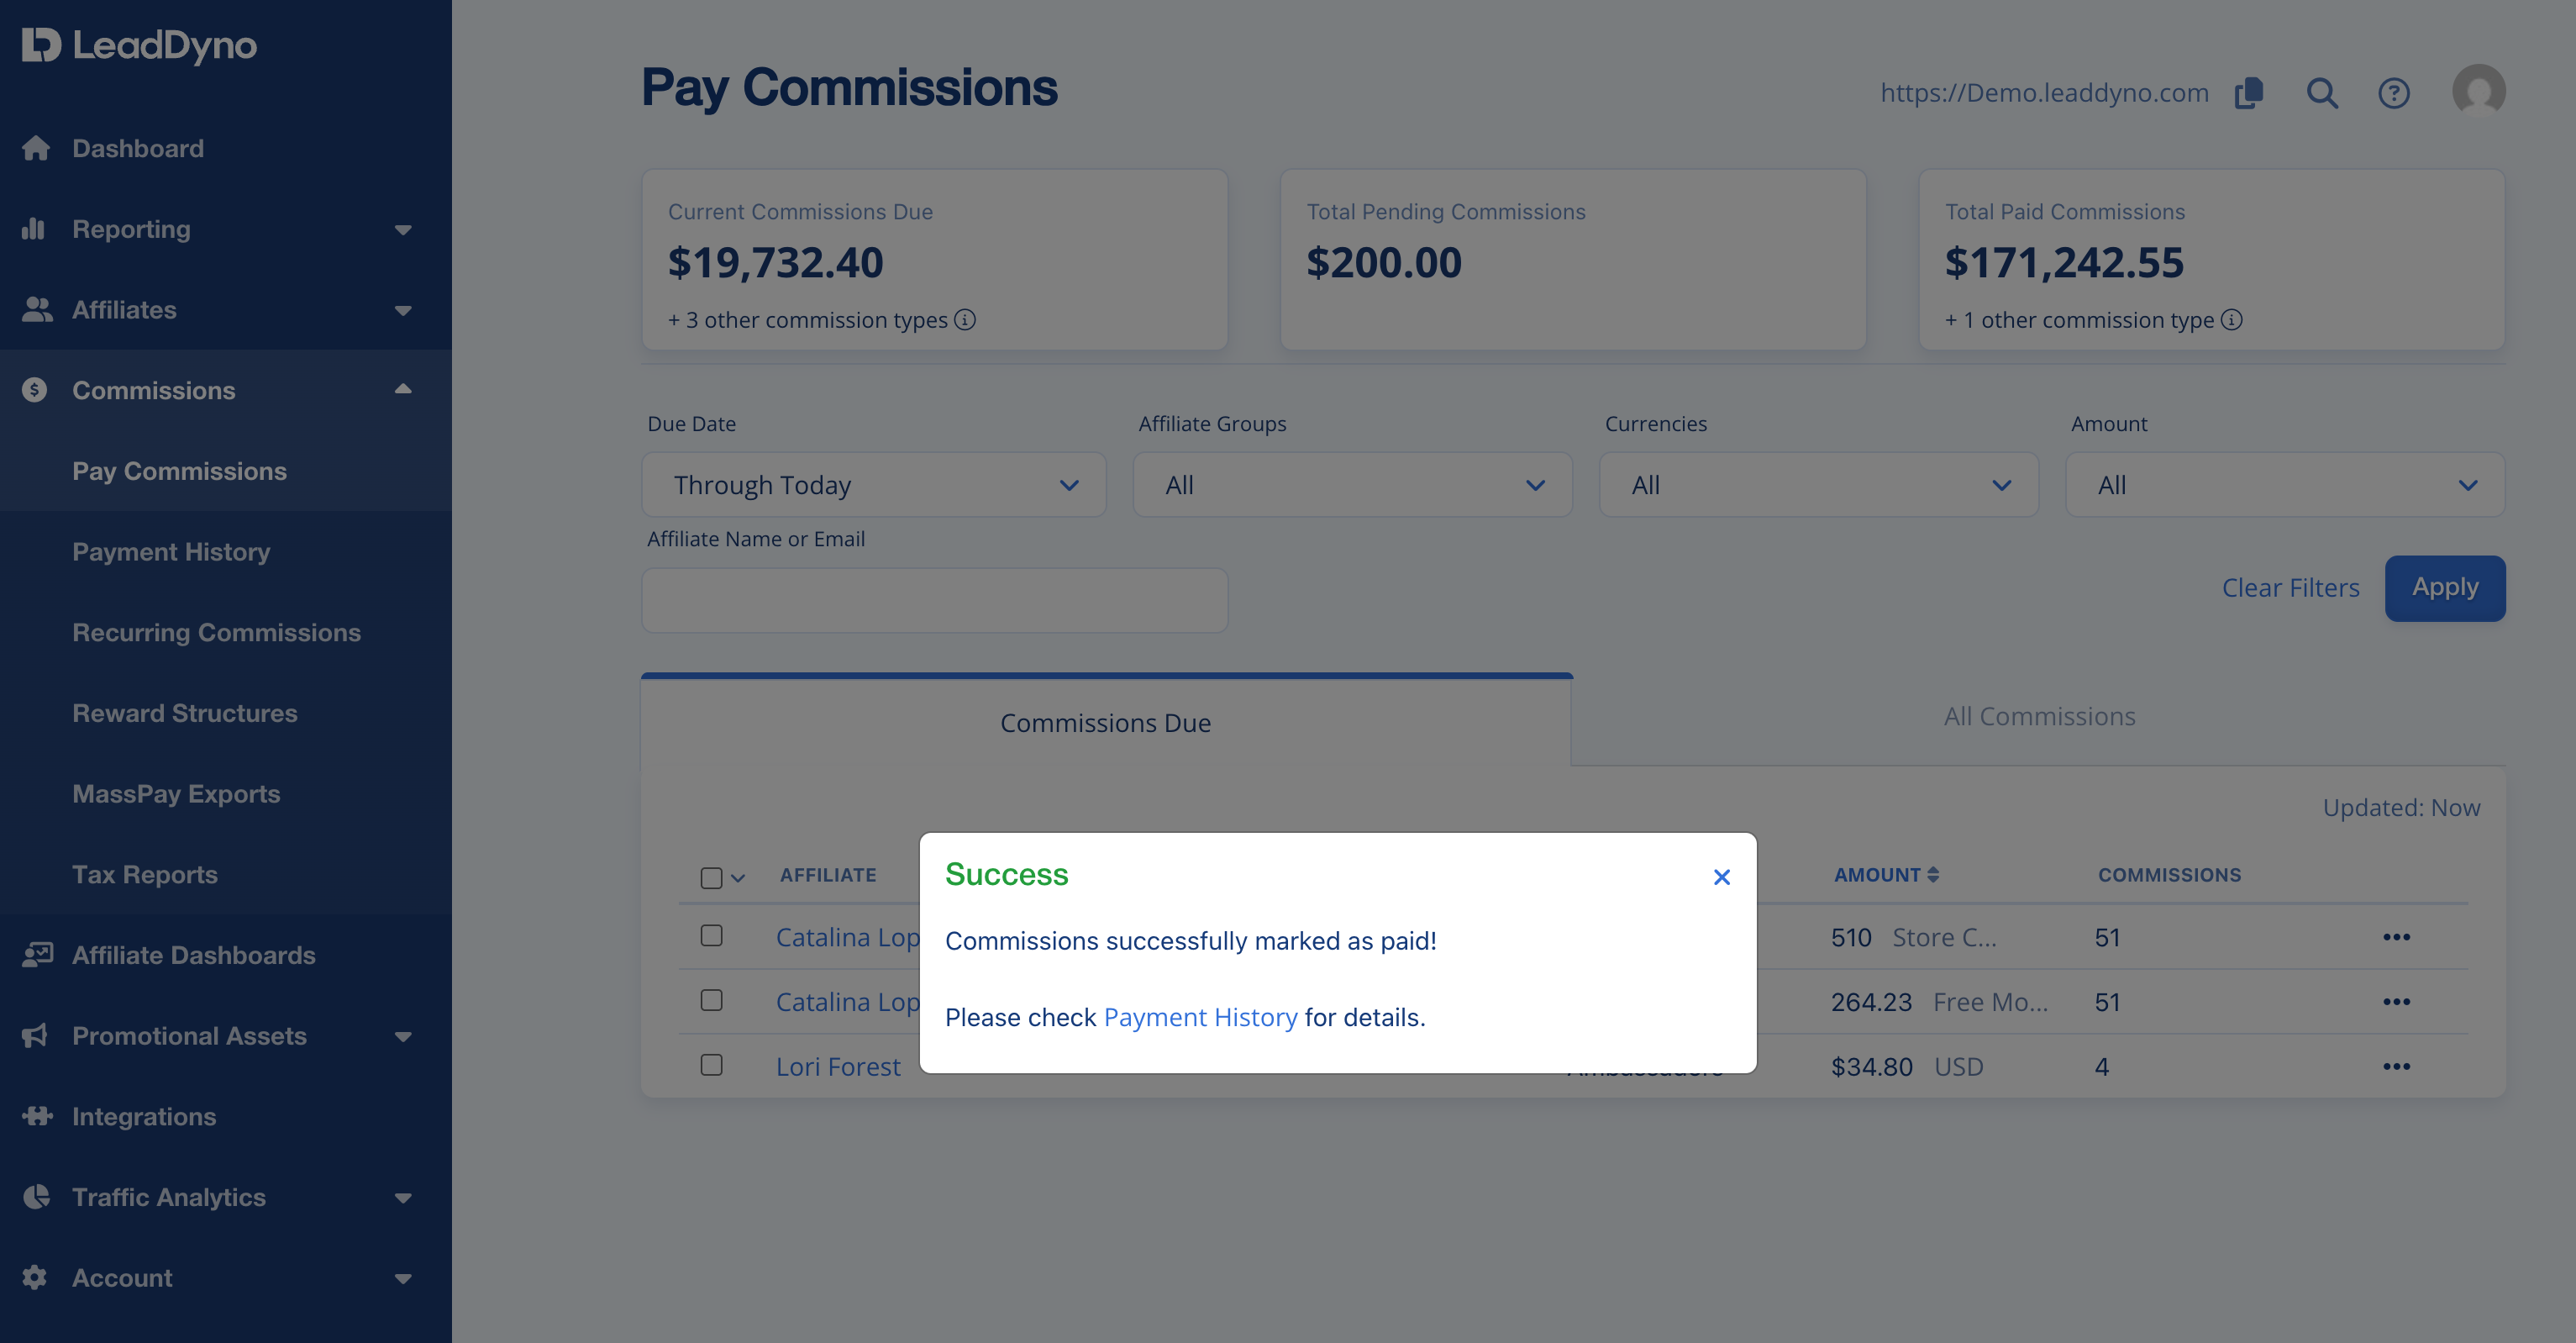
Task: Click the Account gear icon
Action: point(35,1278)
